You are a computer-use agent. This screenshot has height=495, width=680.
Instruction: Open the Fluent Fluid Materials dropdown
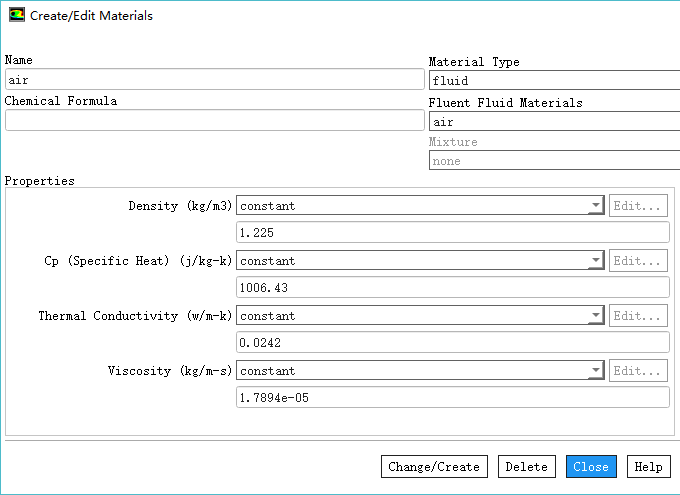pos(554,122)
